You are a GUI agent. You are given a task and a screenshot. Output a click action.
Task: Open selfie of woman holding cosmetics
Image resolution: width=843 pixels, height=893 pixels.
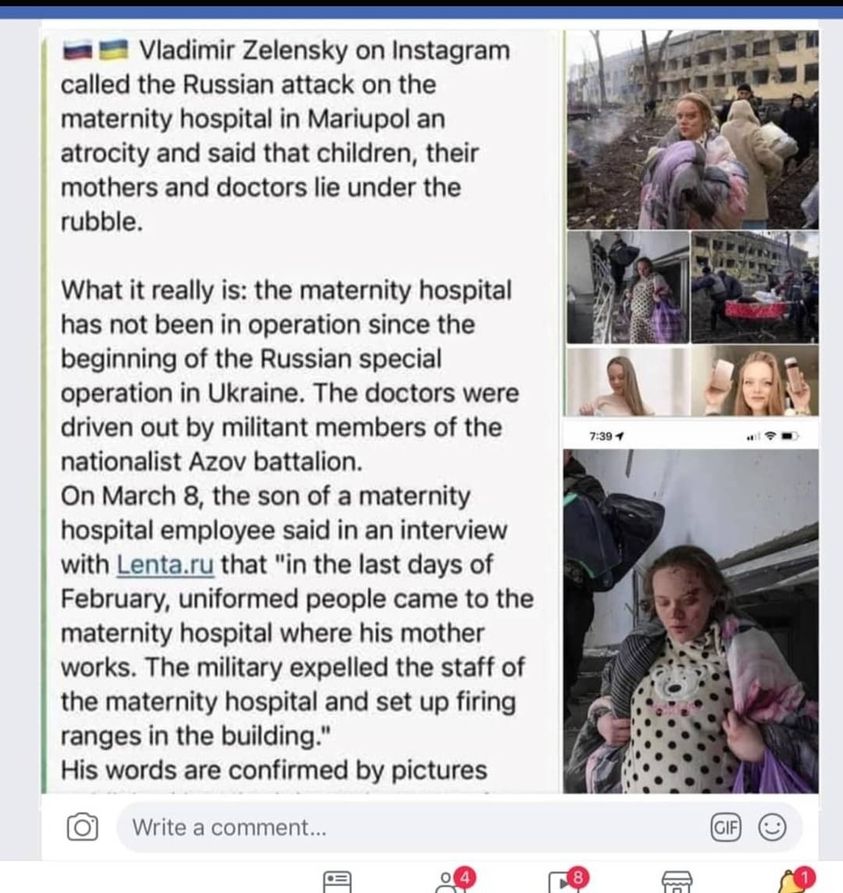pos(755,380)
